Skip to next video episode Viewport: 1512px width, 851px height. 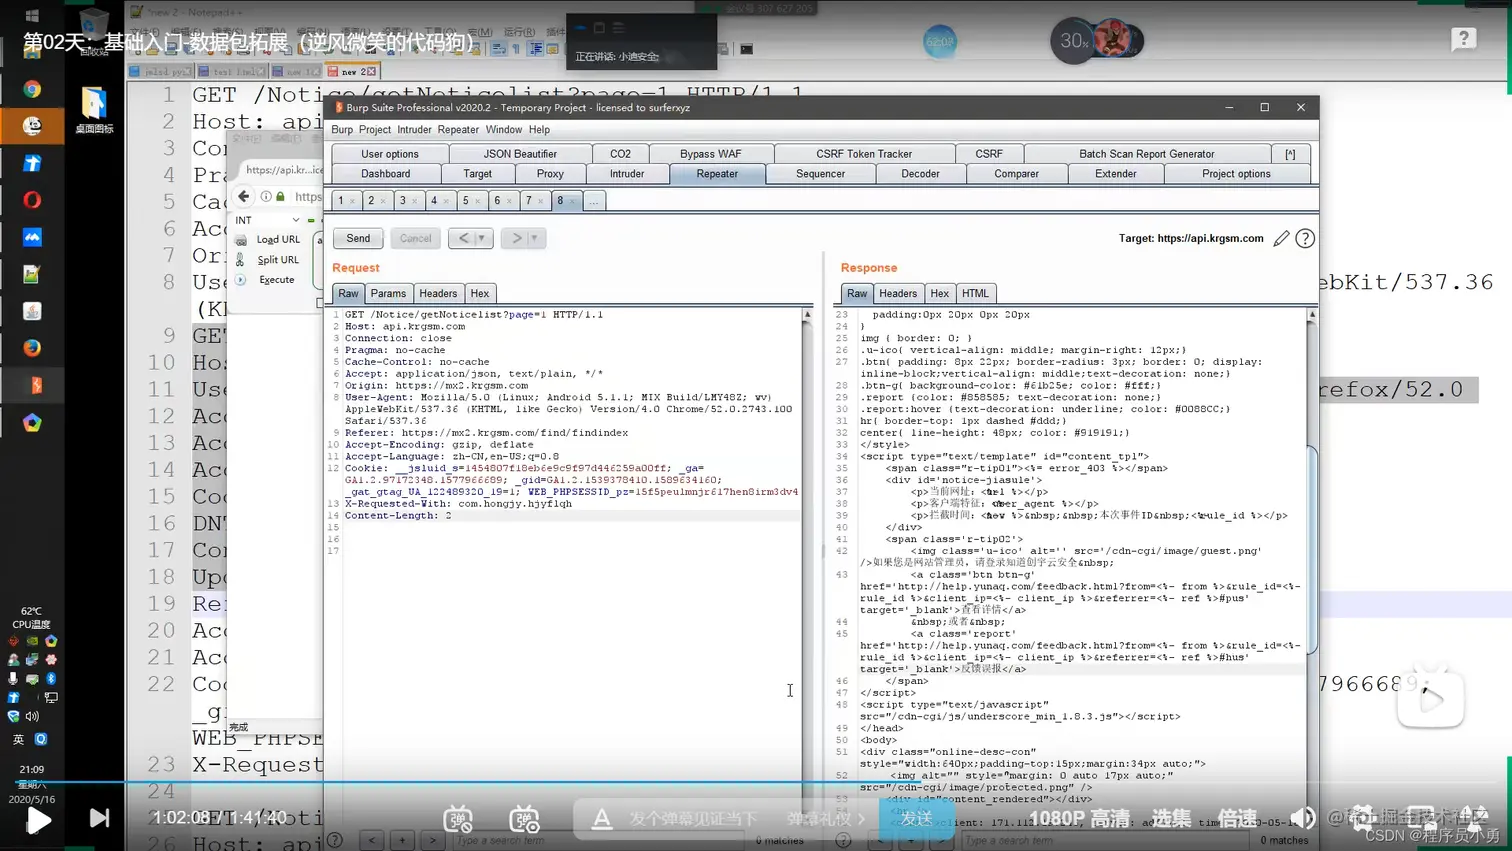click(99, 818)
